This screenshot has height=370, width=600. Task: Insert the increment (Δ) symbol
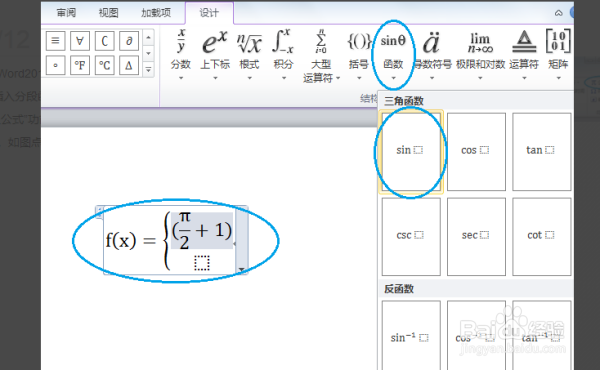click(x=129, y=65)
